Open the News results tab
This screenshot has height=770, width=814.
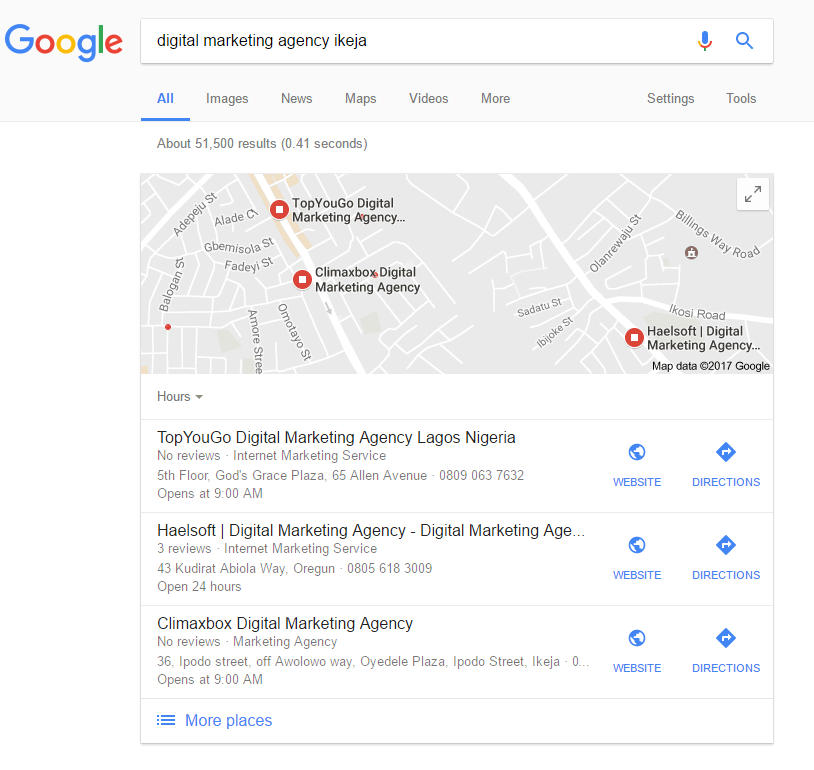296,99
